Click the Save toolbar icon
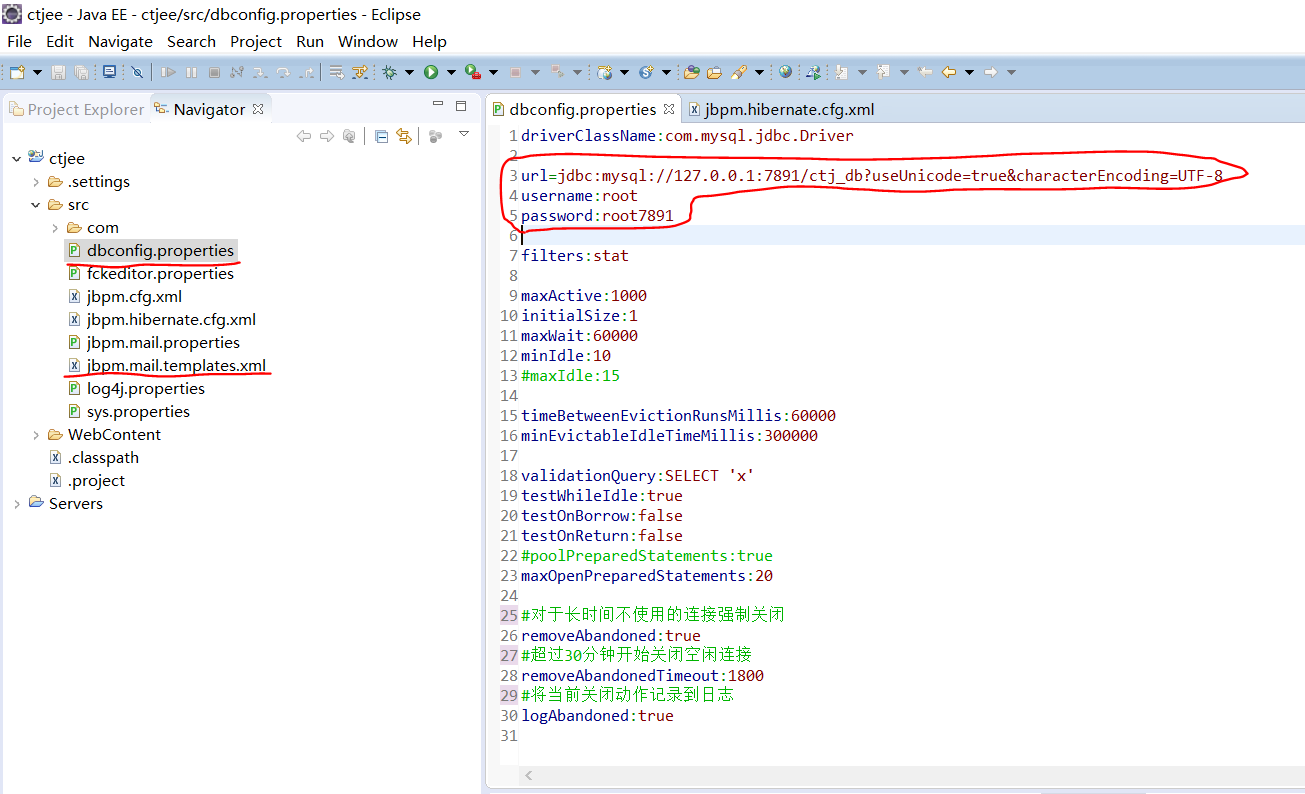Viewport: 1305px width, 794px height. point(58,72)
